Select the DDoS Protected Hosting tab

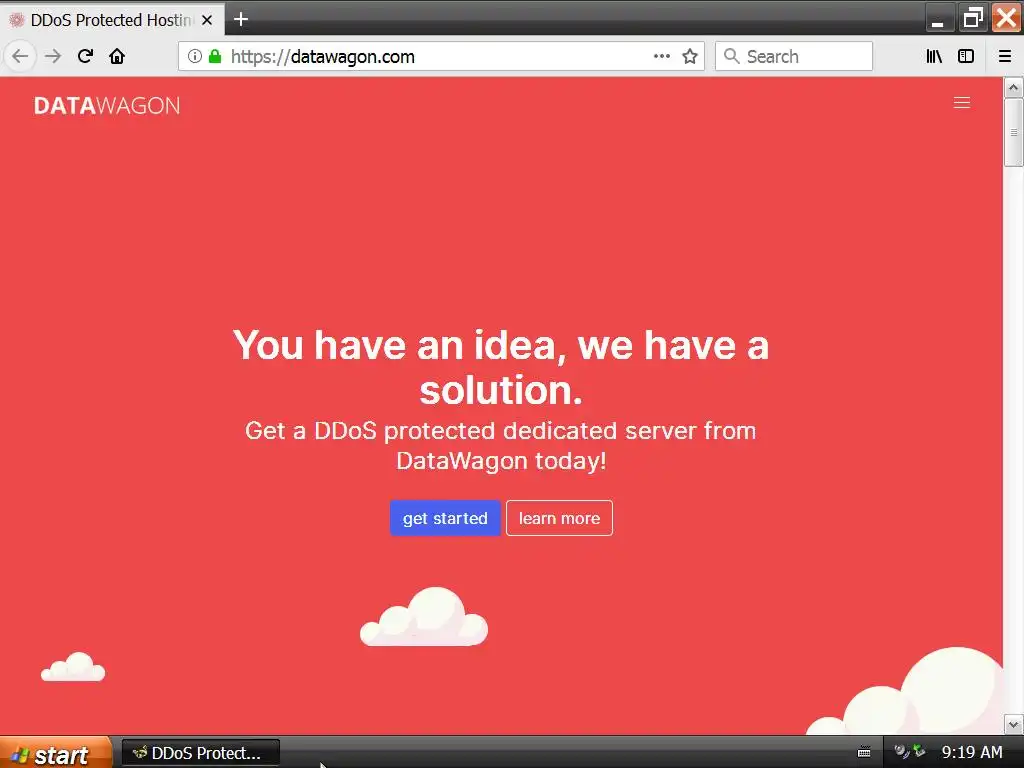112,20
